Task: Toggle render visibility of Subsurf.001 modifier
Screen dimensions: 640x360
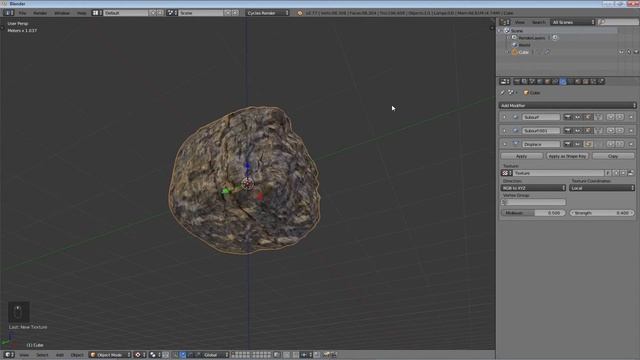Action: (x=567, y=131)
